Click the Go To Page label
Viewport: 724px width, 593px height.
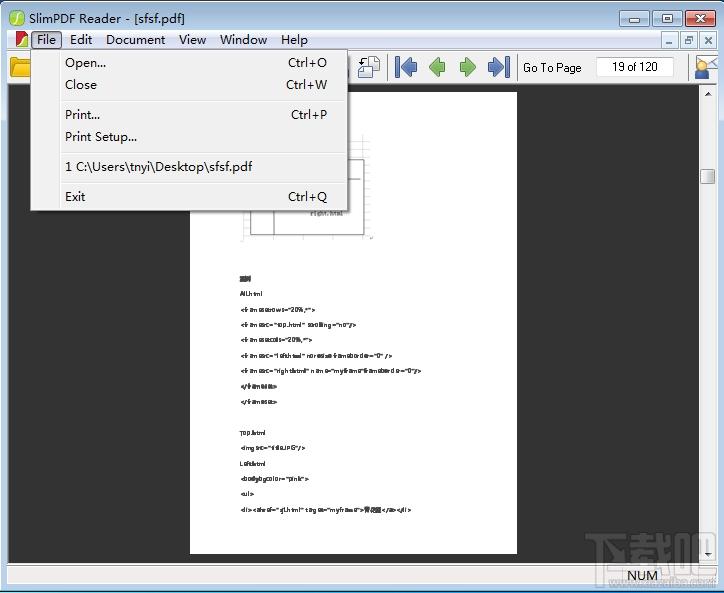coord(552,68)
